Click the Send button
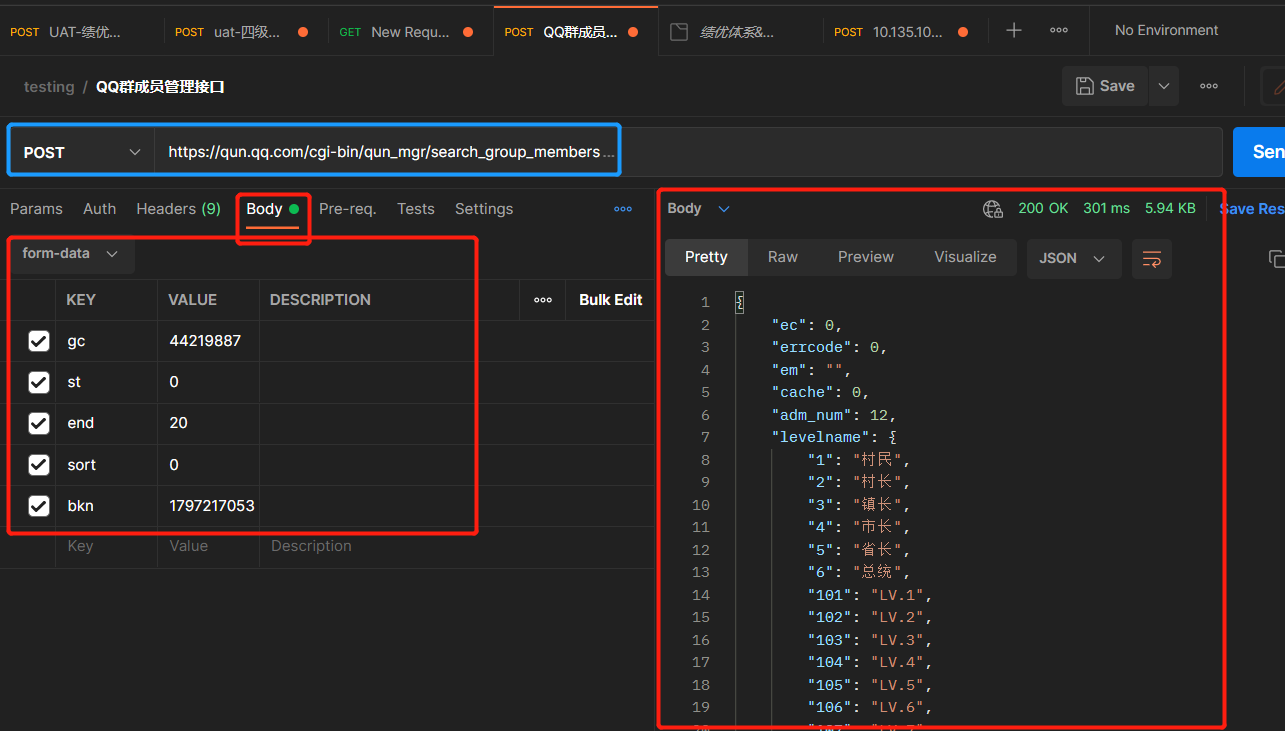The image size is (1285, 731). [x=1259, y=152]
